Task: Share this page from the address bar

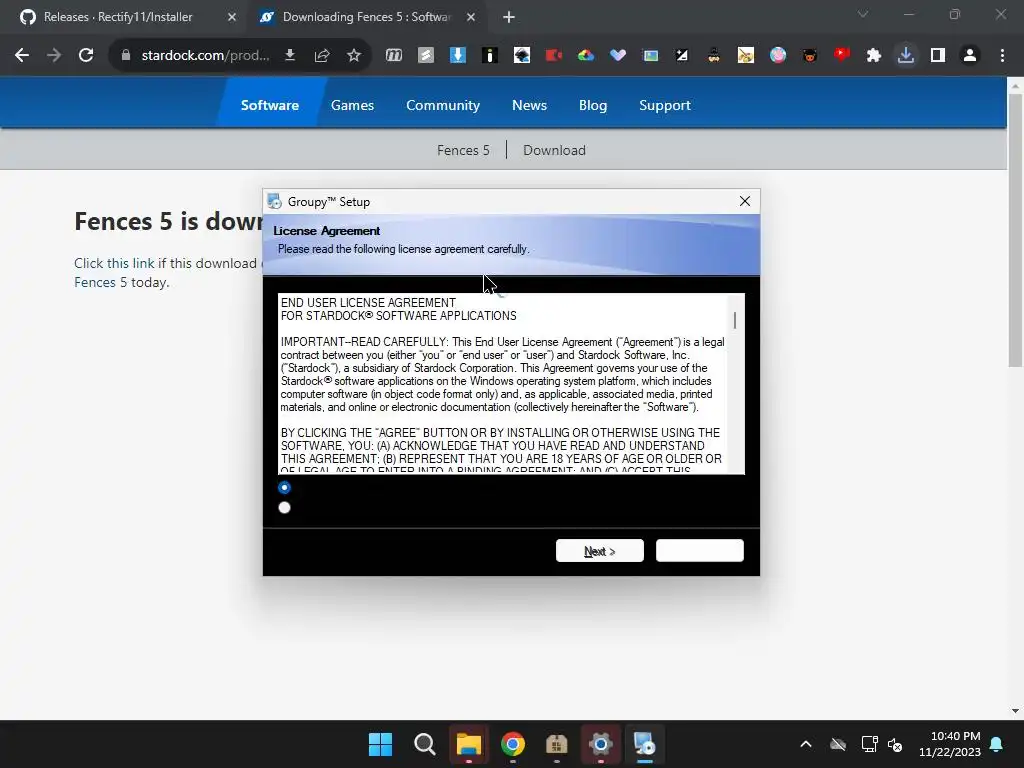Action: click(322, 56)
